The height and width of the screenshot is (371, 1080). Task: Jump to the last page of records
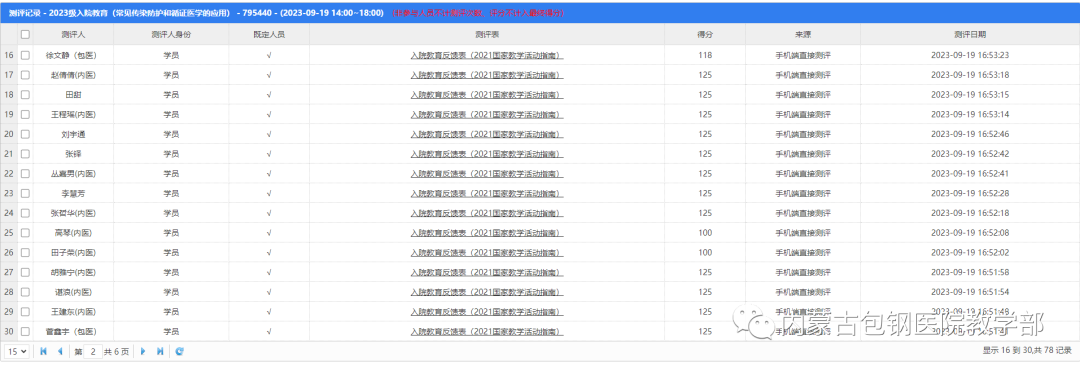160,351
